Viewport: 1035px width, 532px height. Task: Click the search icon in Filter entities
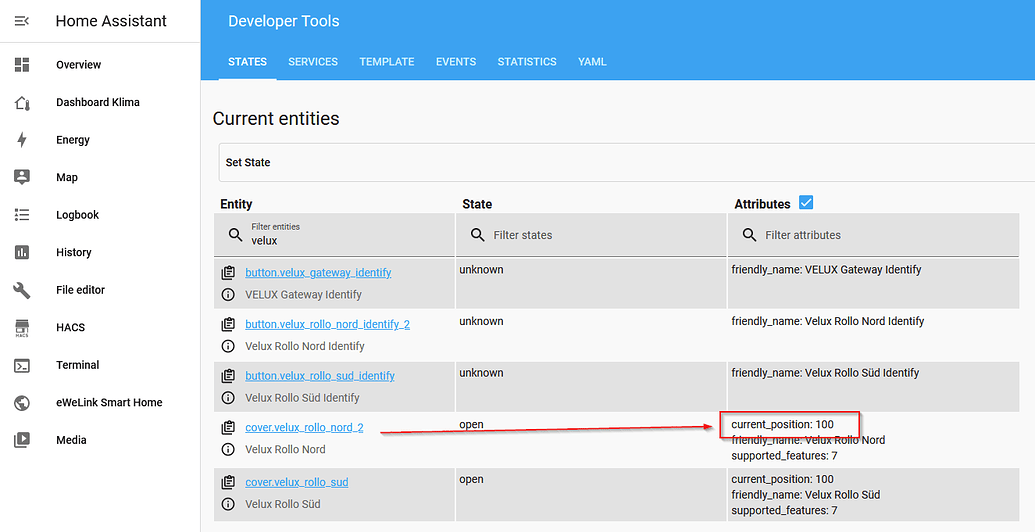236,234
